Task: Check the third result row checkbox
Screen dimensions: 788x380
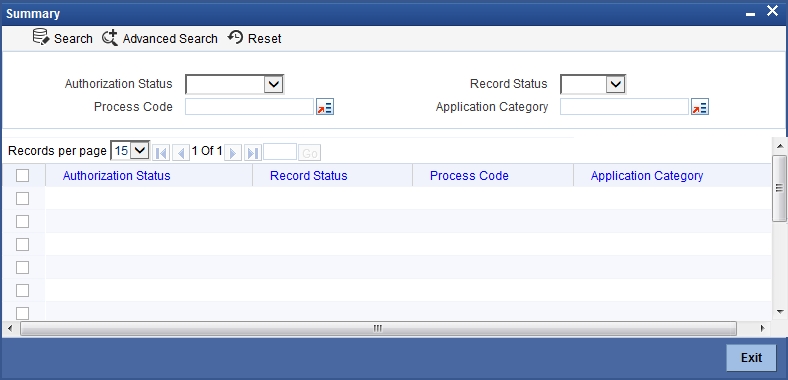Action: [23, 244]
